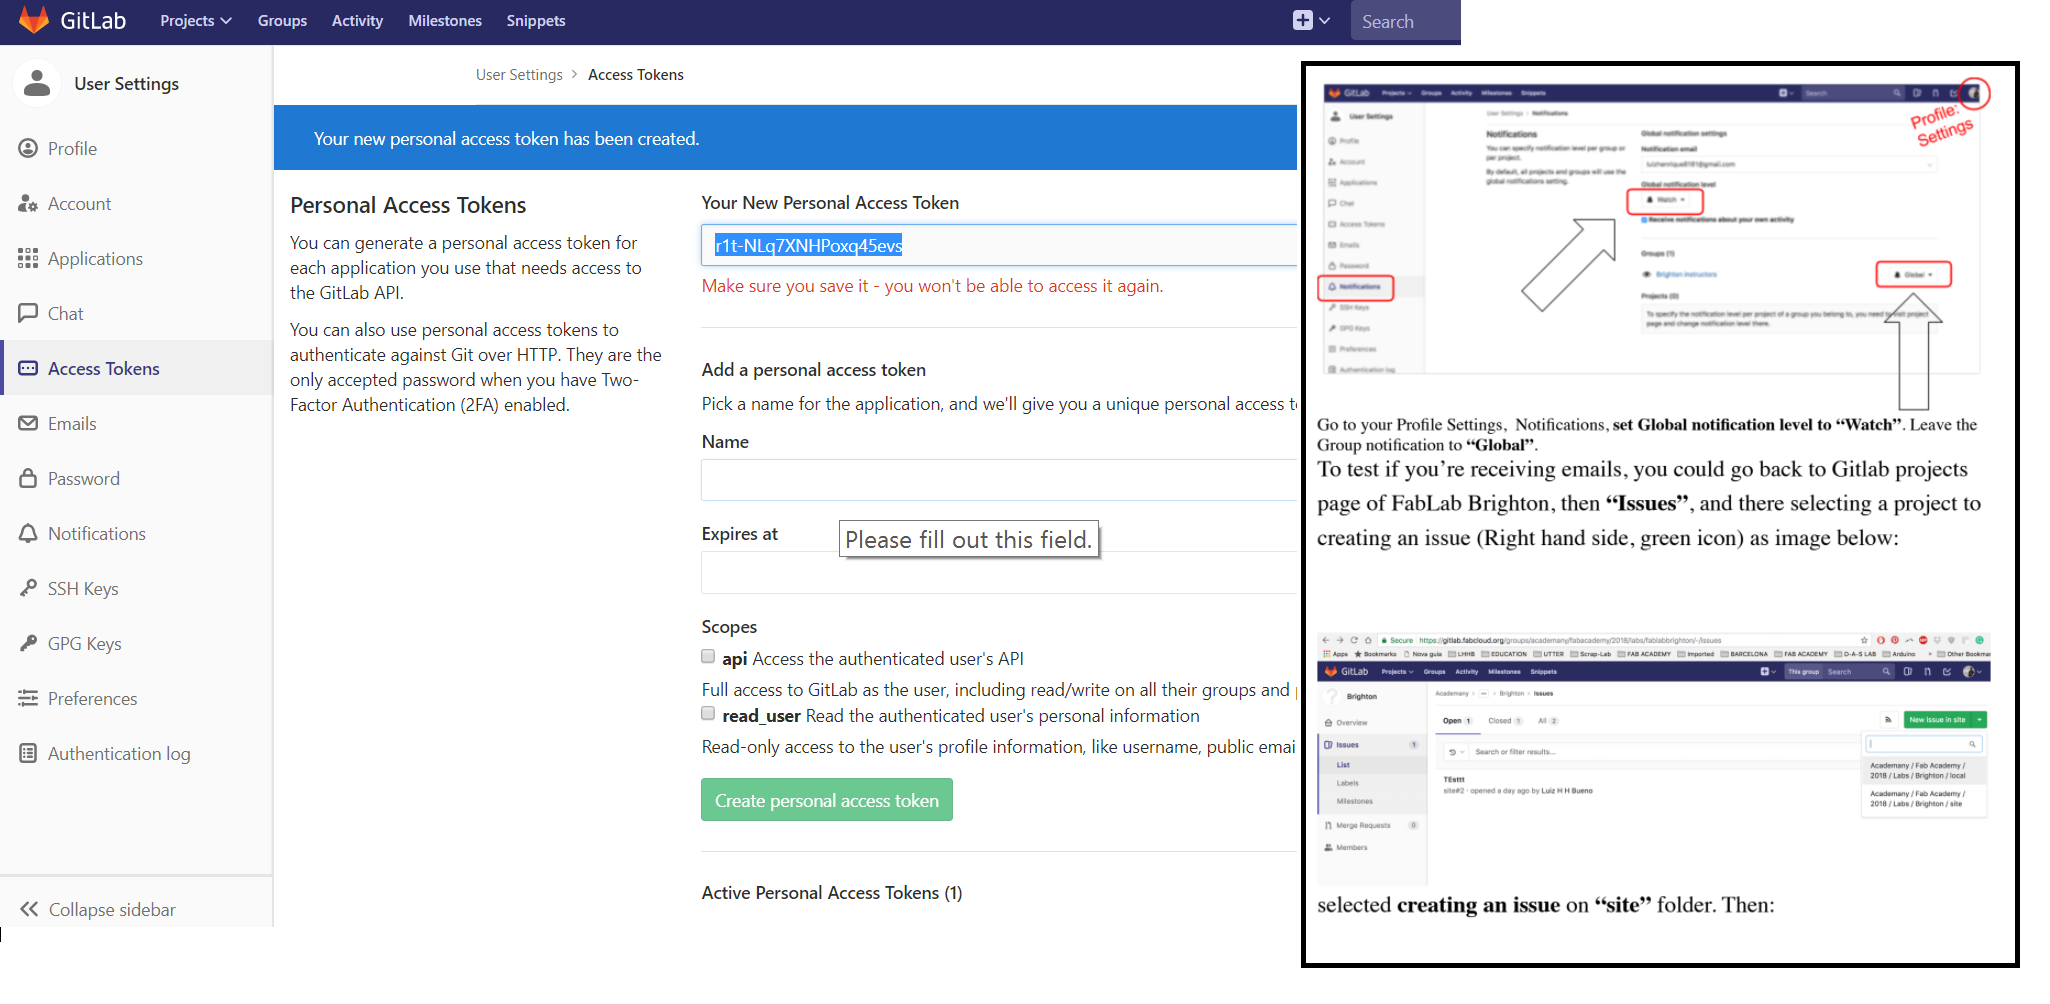This screenshot has height=1004, width=2050.
Task: Open the Chat settings page
Action: point(66,313)
